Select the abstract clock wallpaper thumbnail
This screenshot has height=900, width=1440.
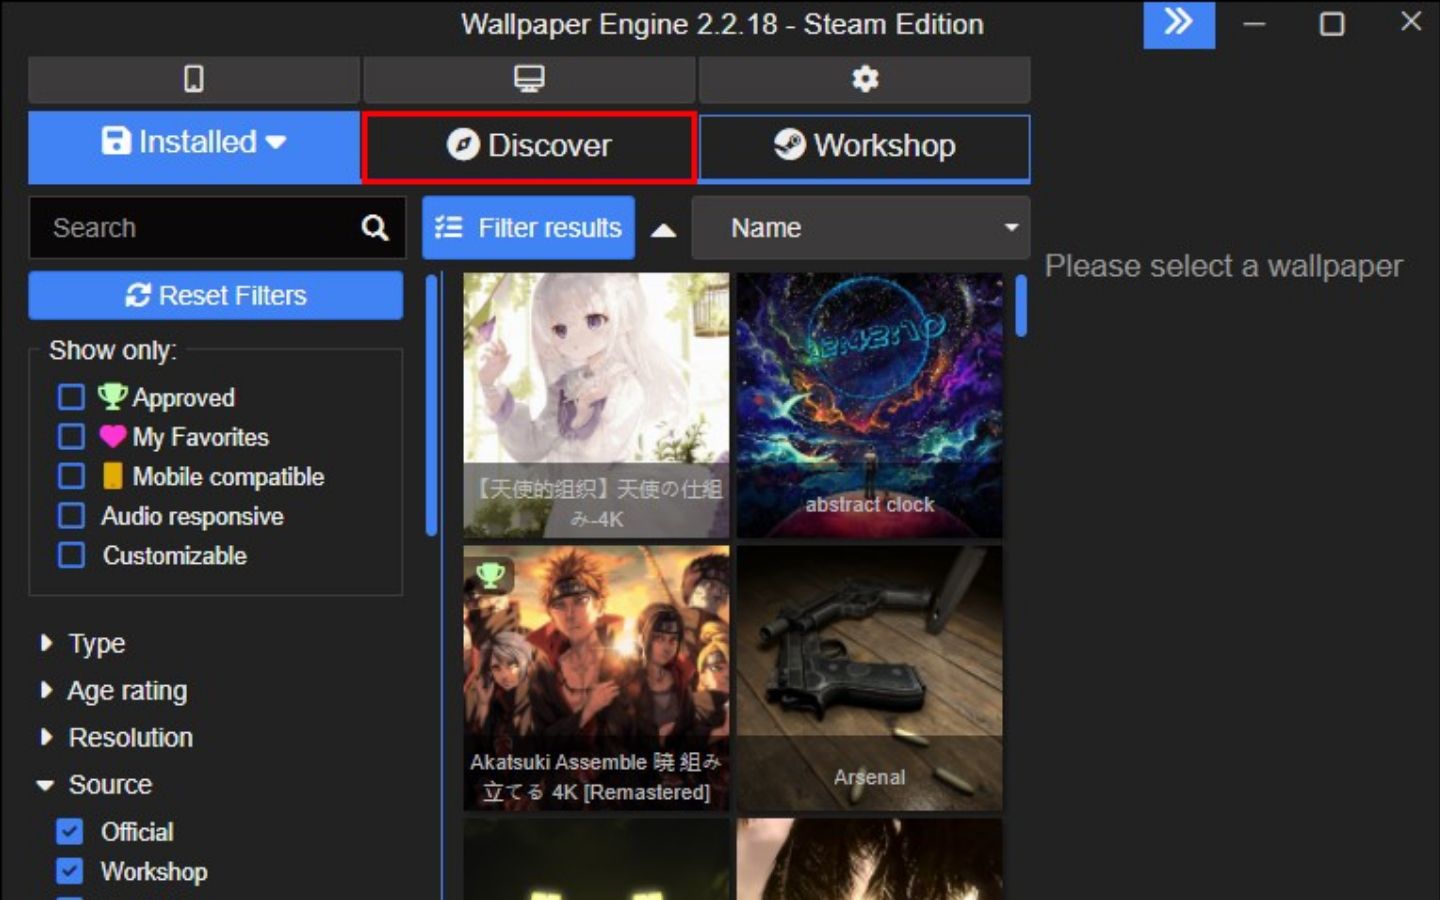869,405
